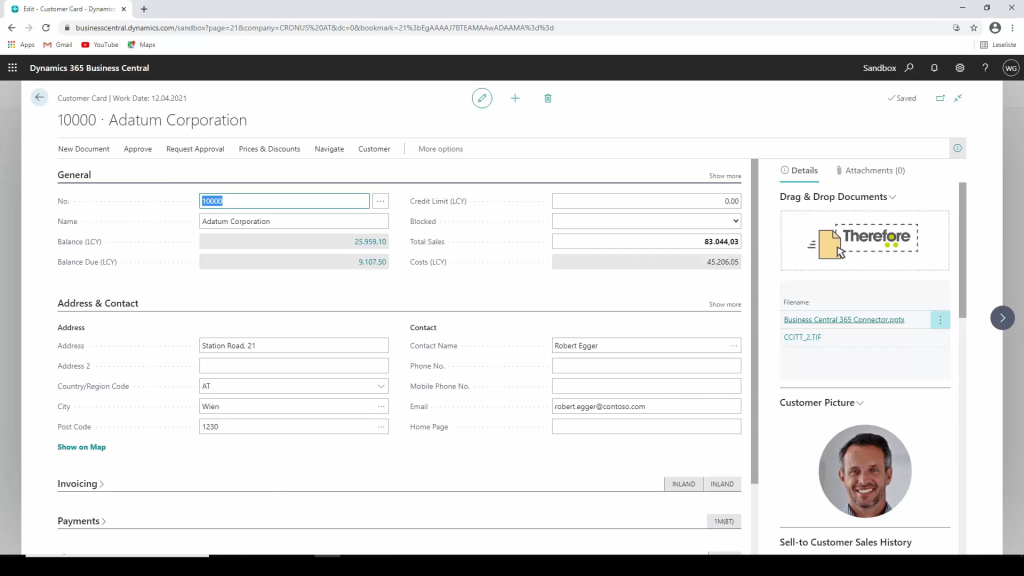Expand the Payments section
This screenshot has height=576, width=1024.
pyautogui.click(x=82, y=521)
